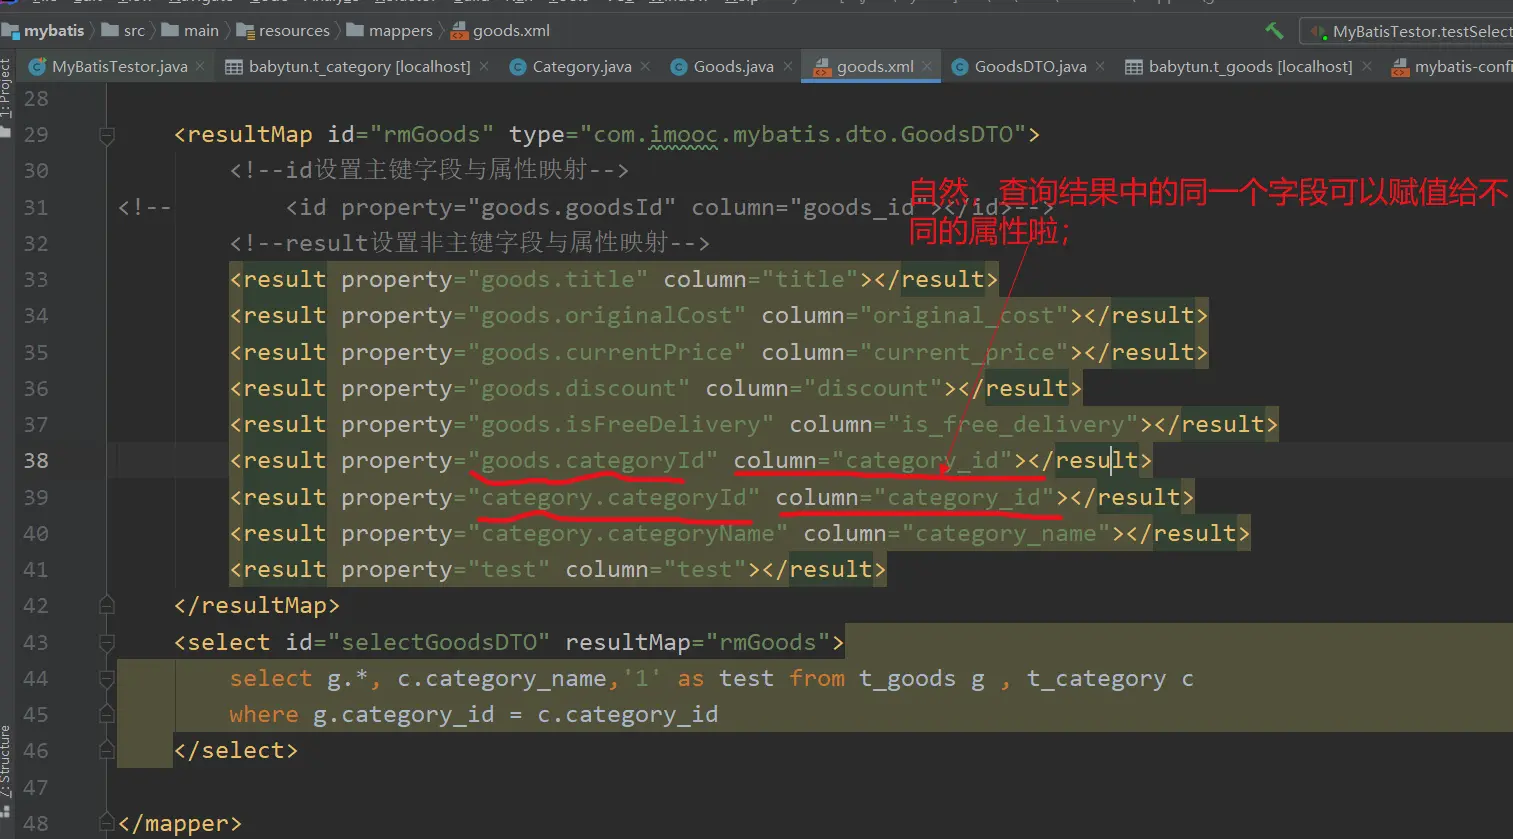Open the MyBatisTestor run configuration dropdown
1513x839 pixels.
tap(1412, 32)
